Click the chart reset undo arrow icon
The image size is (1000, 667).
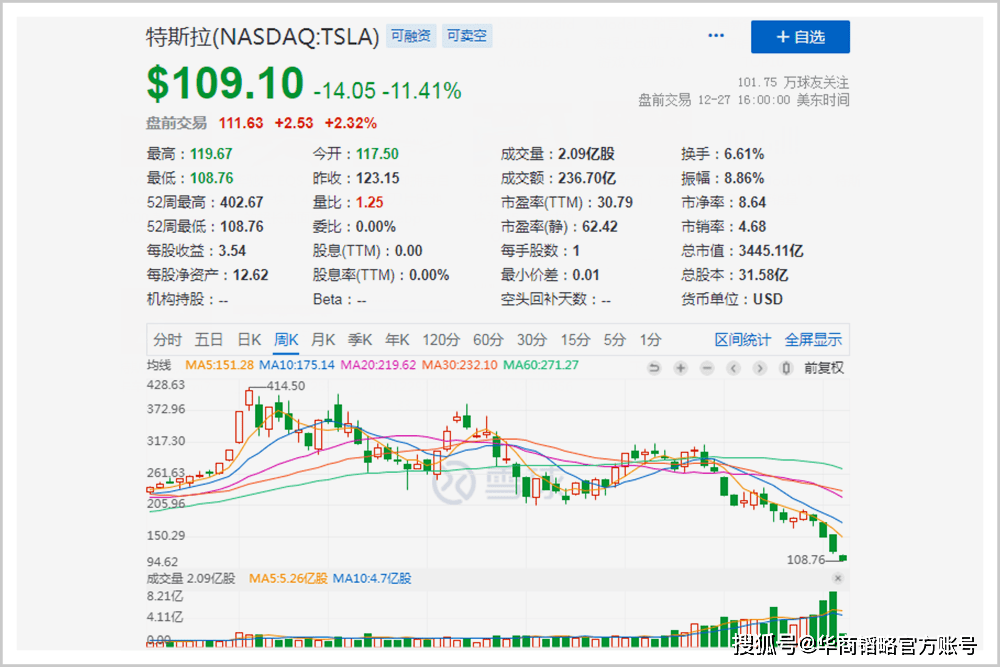pos(654,368)
